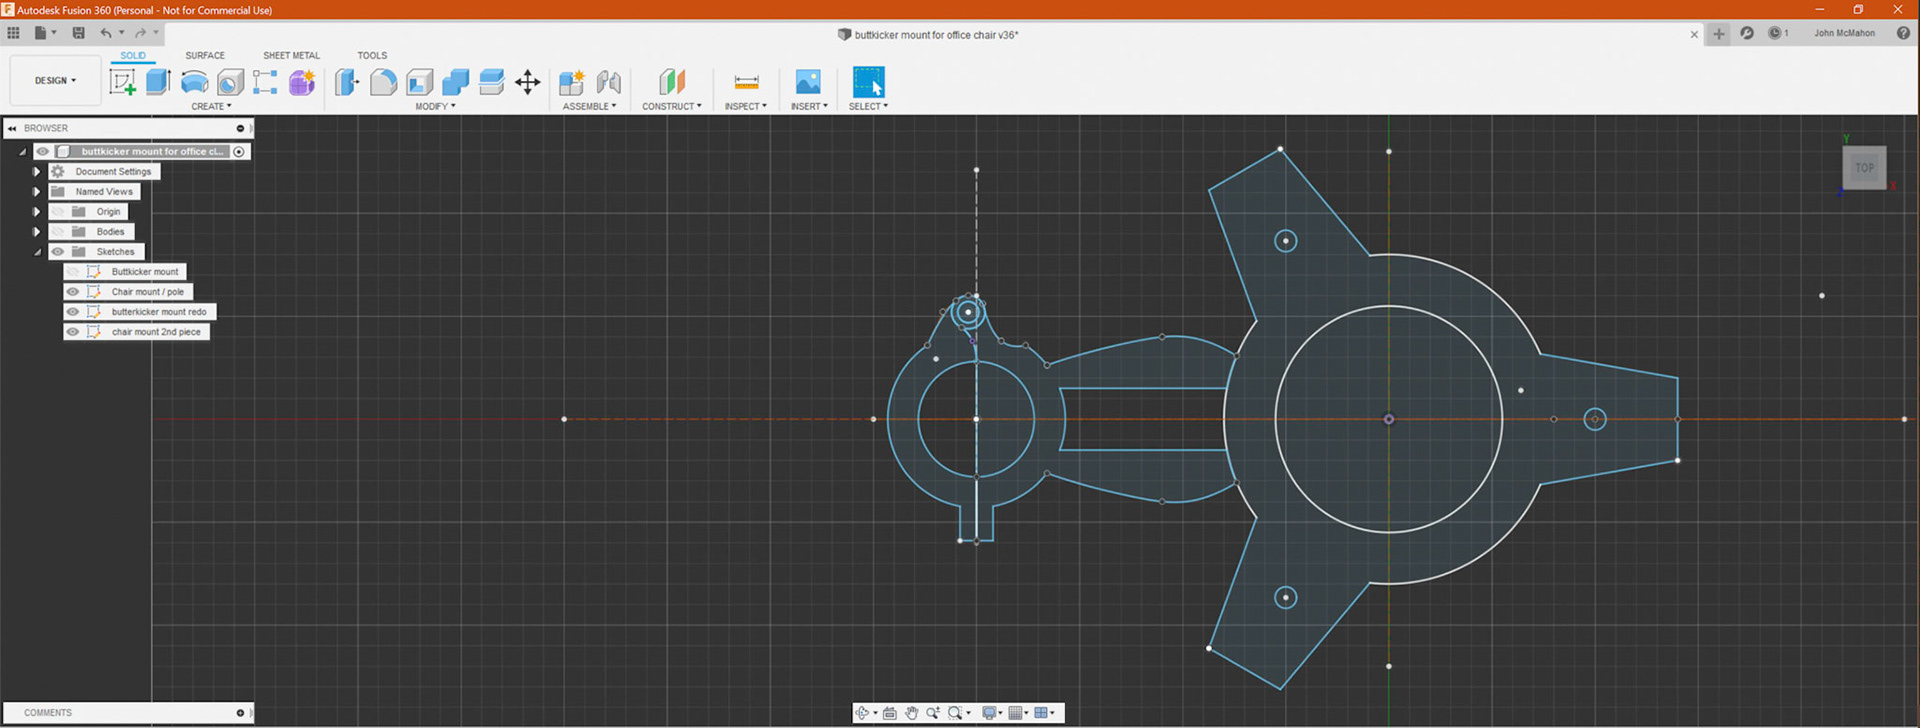Select the Pan hand tool

(911, 713)
